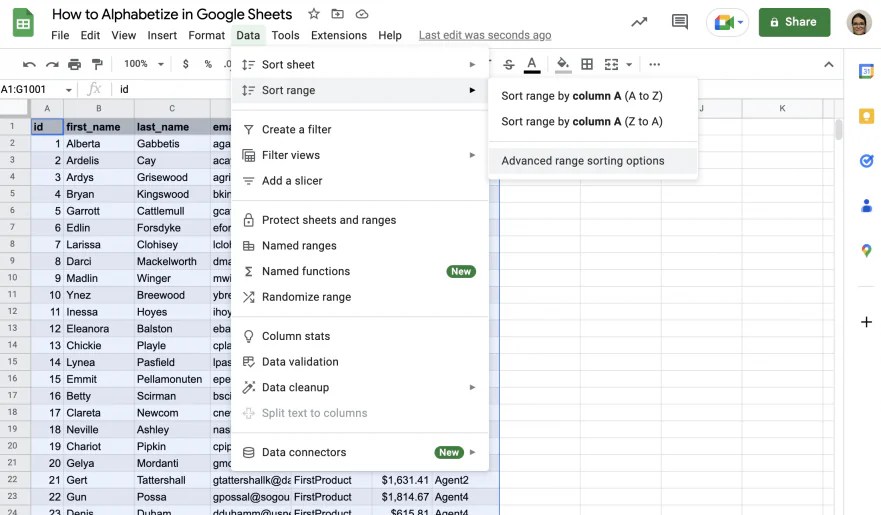Open the File menu
The width and height of the screenshot is (881, 515).
(x=60, y=35)
